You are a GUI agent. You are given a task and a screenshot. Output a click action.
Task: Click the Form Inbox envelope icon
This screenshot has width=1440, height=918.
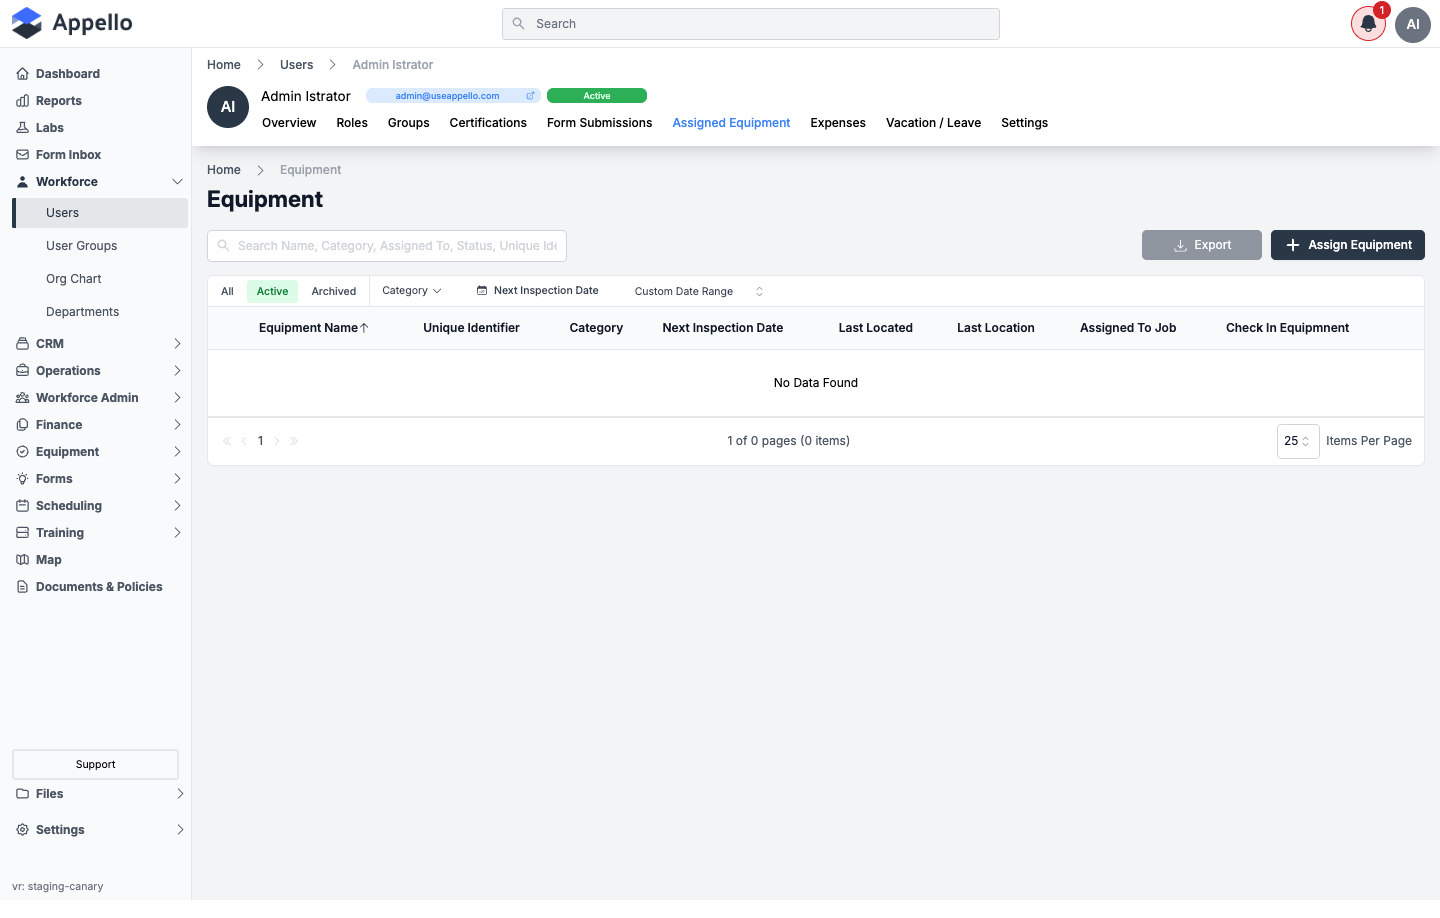click(x=22, y=155)
